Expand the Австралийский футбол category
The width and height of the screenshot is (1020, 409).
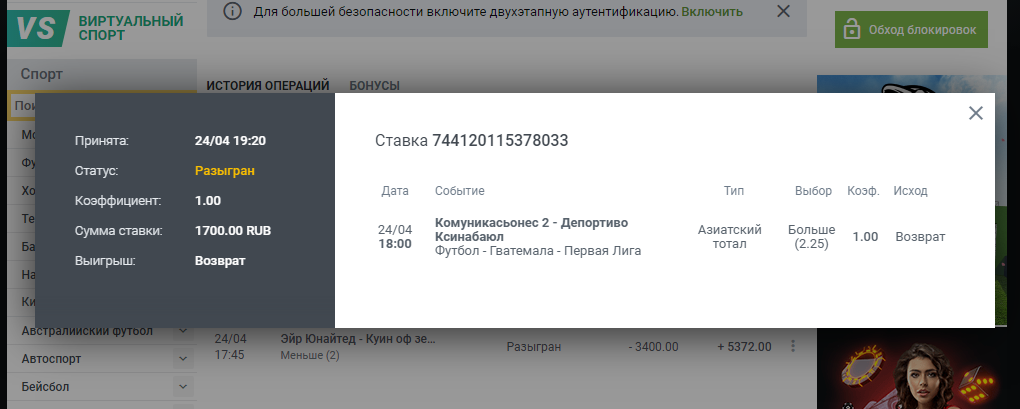(x=183, y=331)
